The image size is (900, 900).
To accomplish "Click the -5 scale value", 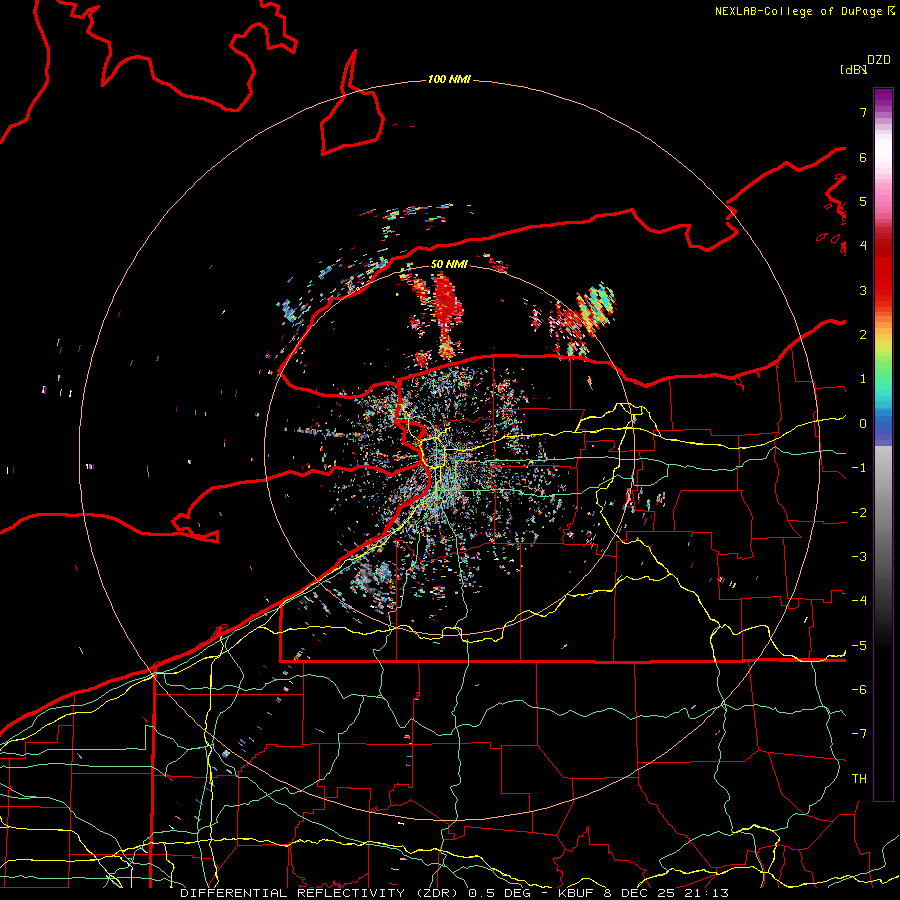I will click(859, 646).
